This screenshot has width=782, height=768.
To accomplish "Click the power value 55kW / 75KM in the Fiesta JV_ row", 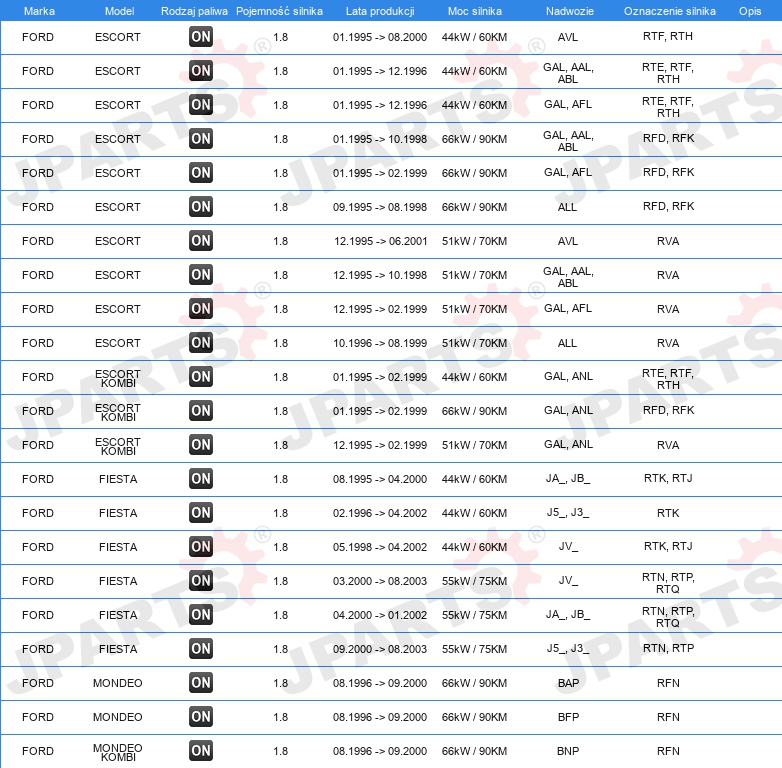I will (x=474, y=581).
